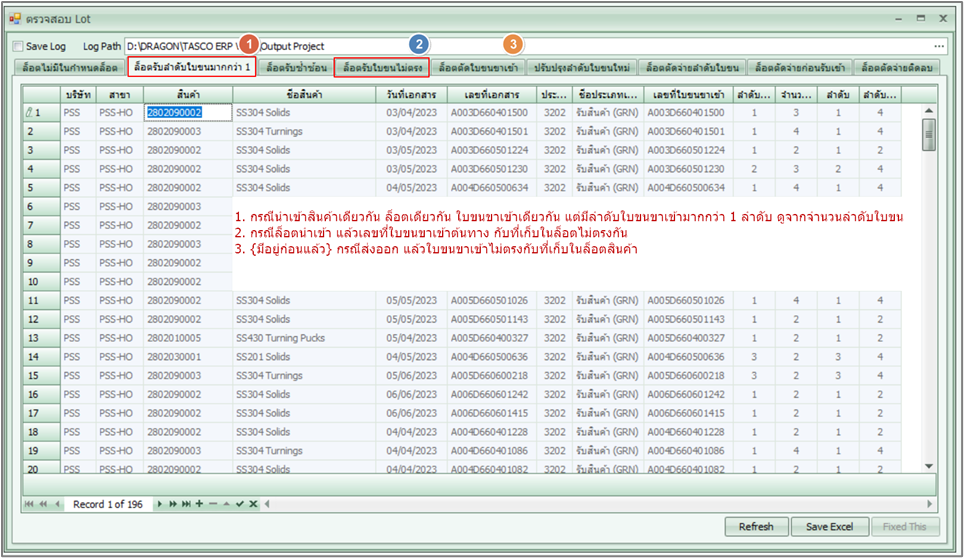Open Log Path browse ellipsis button
The width and height of the screenshot is (964, 558).
pos(939,46)
